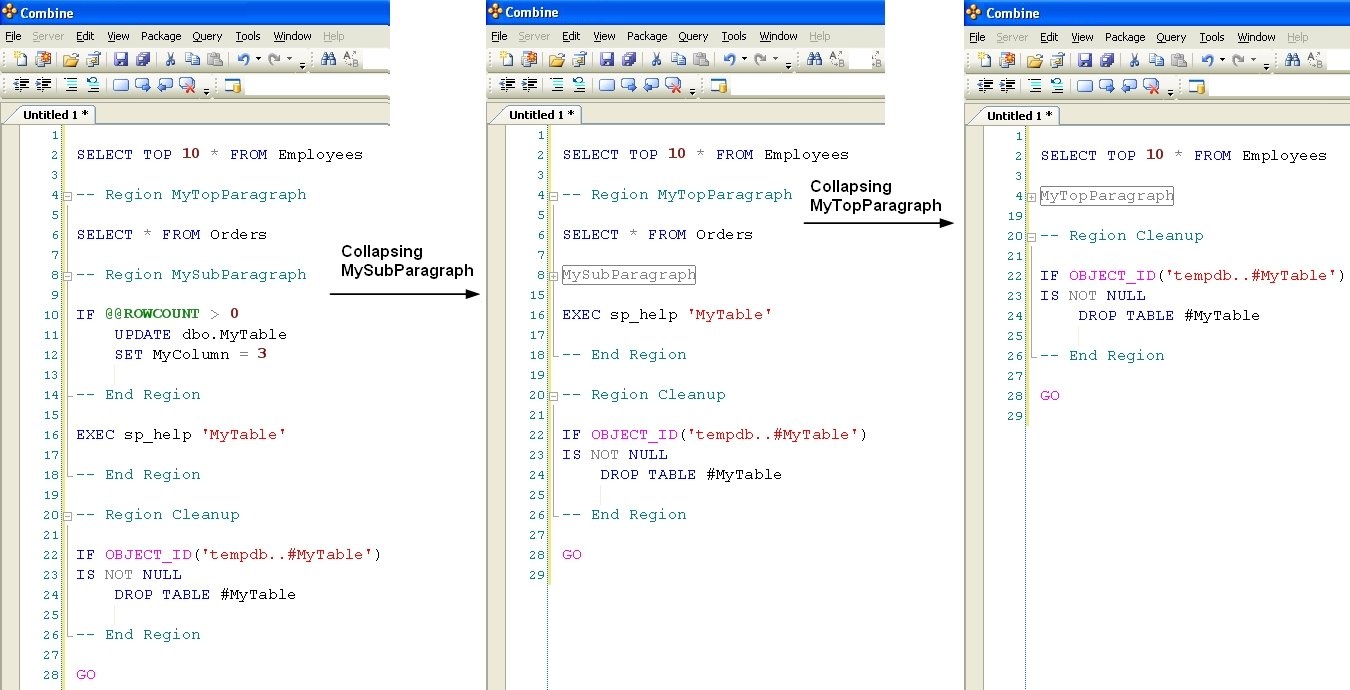The image size is (1350, 690).
Task: Select Untitled 1 tab in middle window
Action: (x=540, y=115)
